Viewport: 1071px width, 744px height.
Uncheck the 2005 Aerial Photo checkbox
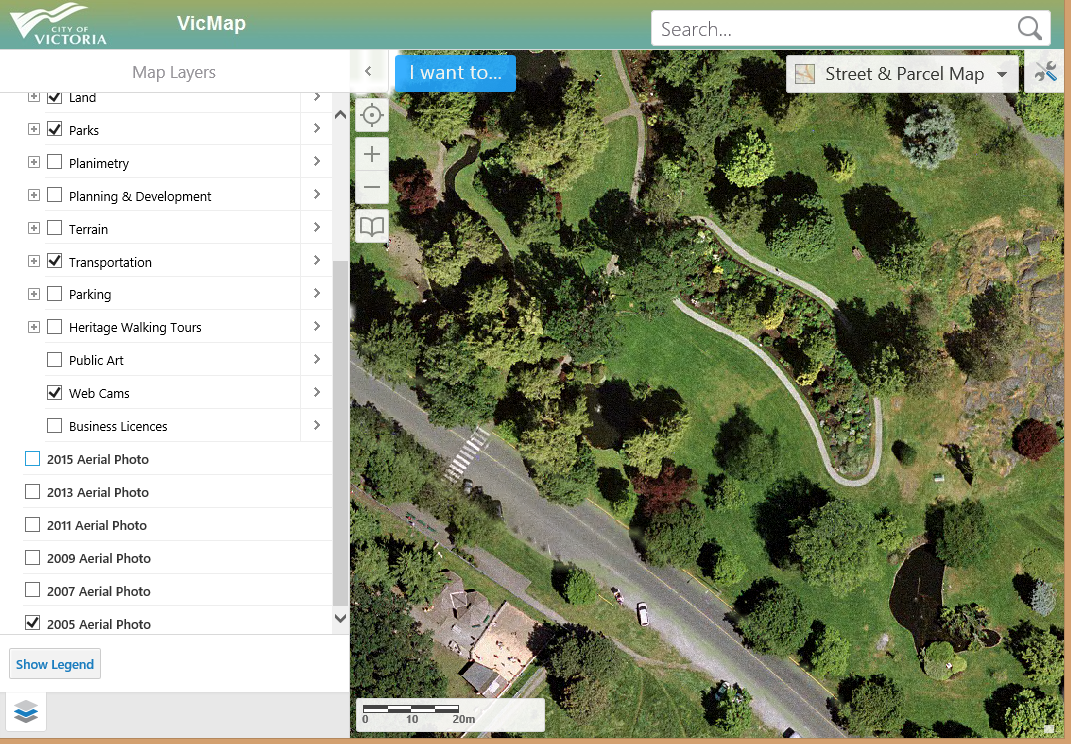32,622
